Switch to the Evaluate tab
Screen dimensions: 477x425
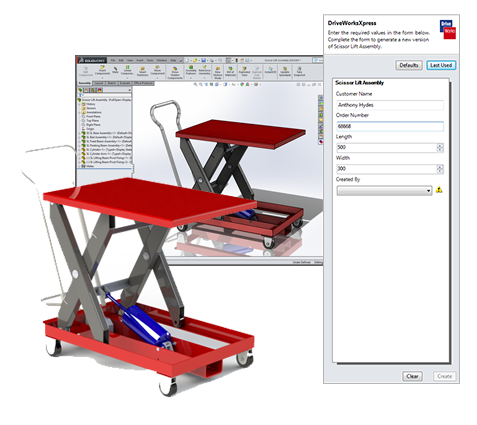[x=125, y=83]
